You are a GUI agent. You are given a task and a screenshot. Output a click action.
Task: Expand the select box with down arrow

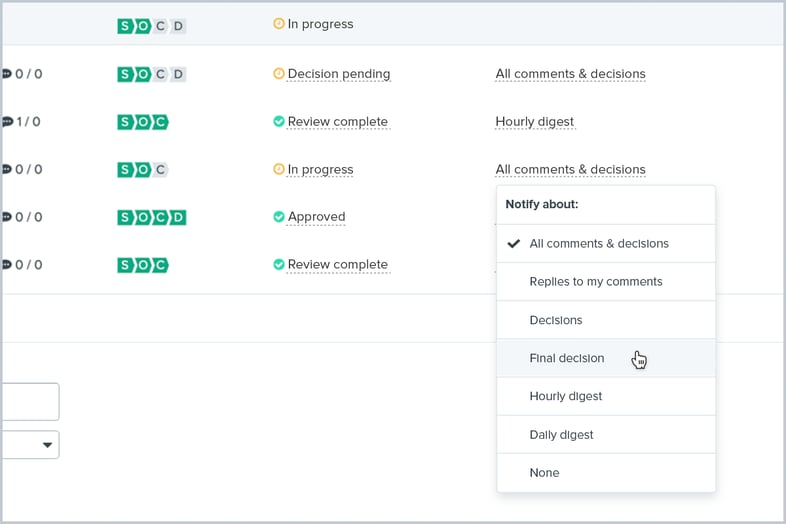click(30, 445)
